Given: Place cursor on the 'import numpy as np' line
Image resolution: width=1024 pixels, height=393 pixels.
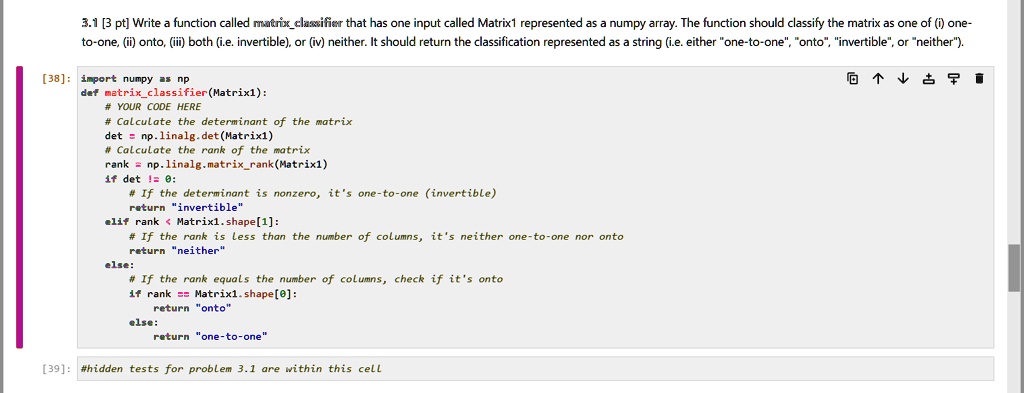Looking at the screenshot, I should [135, 78].
